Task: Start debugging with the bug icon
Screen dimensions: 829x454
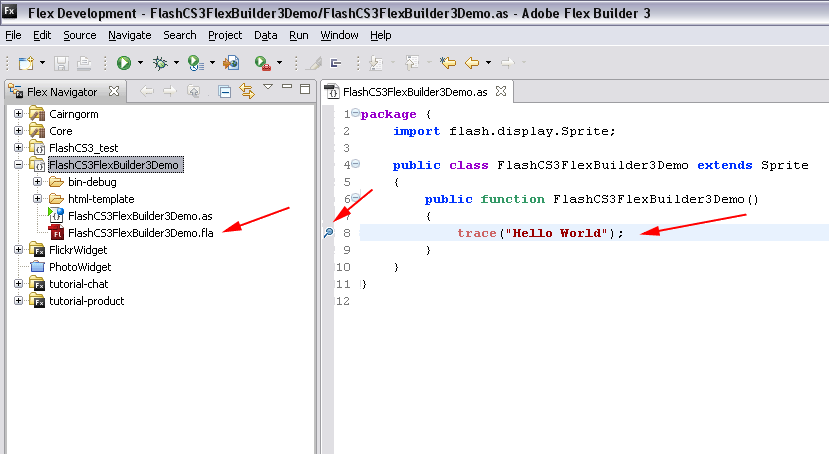Action: (x=160, y=63)
